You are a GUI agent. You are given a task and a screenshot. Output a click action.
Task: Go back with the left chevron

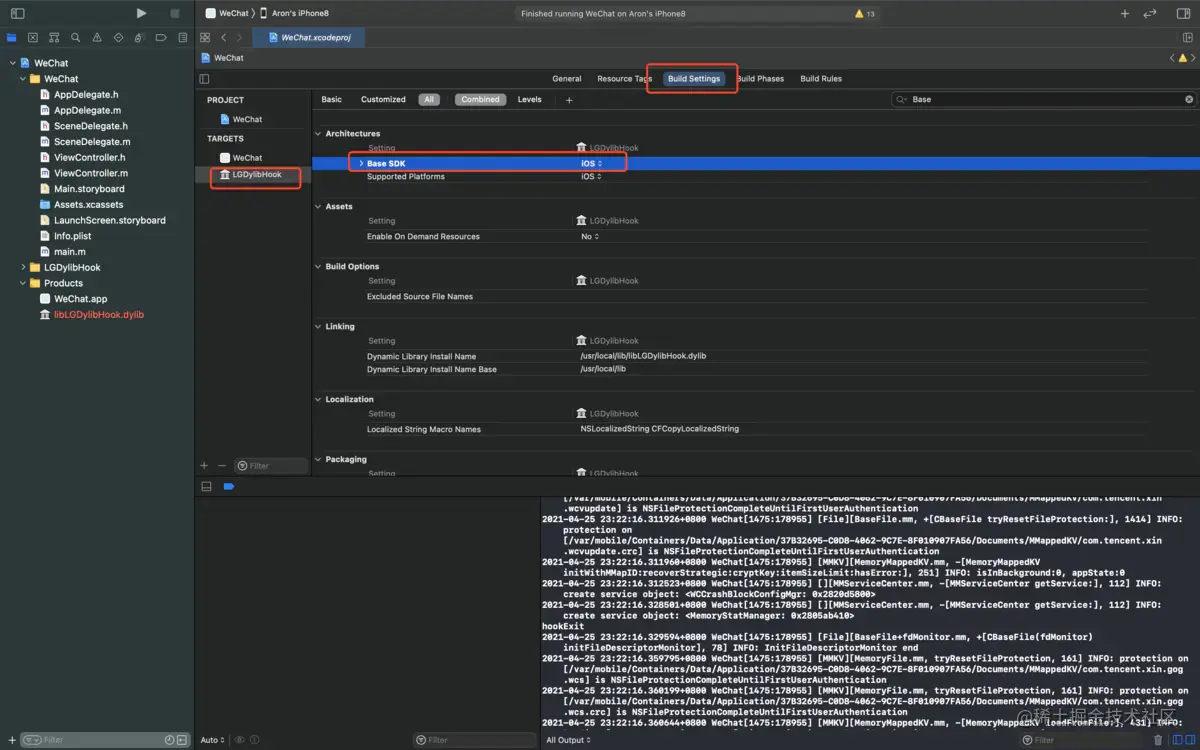pos(224,37)
